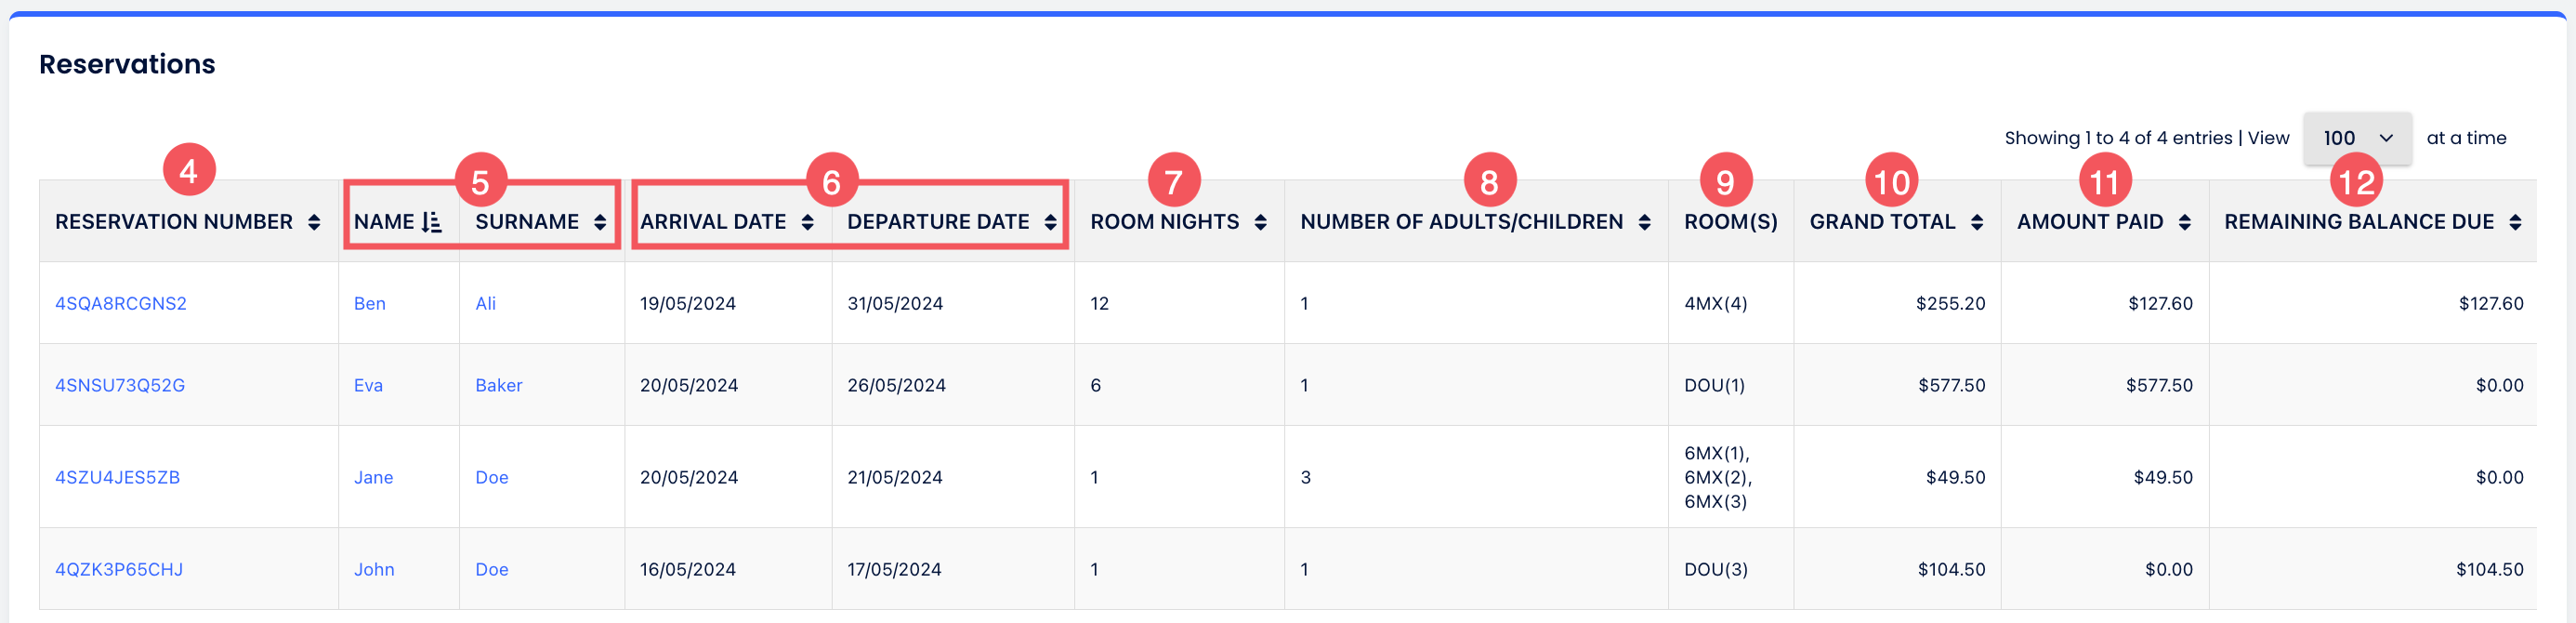Click the surname Baker link

point(499,385)
